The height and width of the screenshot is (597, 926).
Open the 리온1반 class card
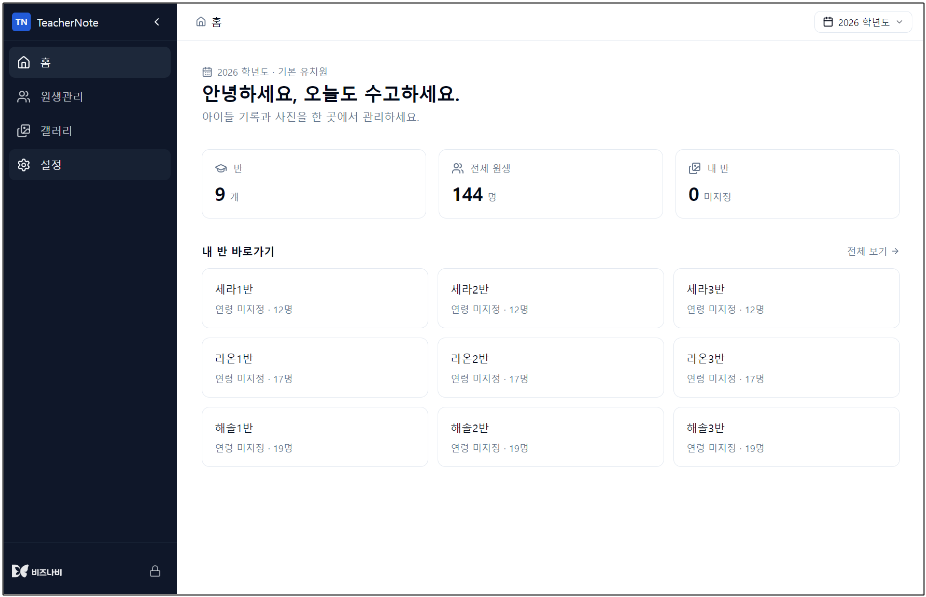pos(315,367)
